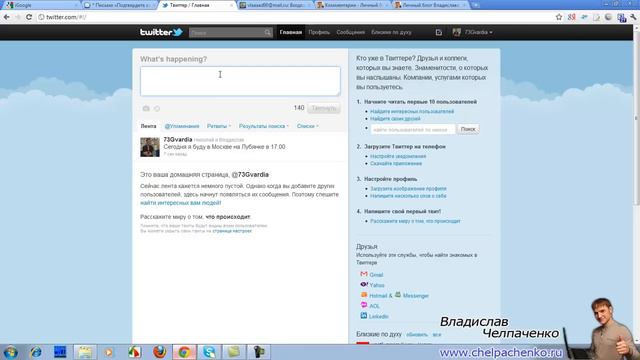
Task: Click the twitter.com address bar
Action: point(294,17)
